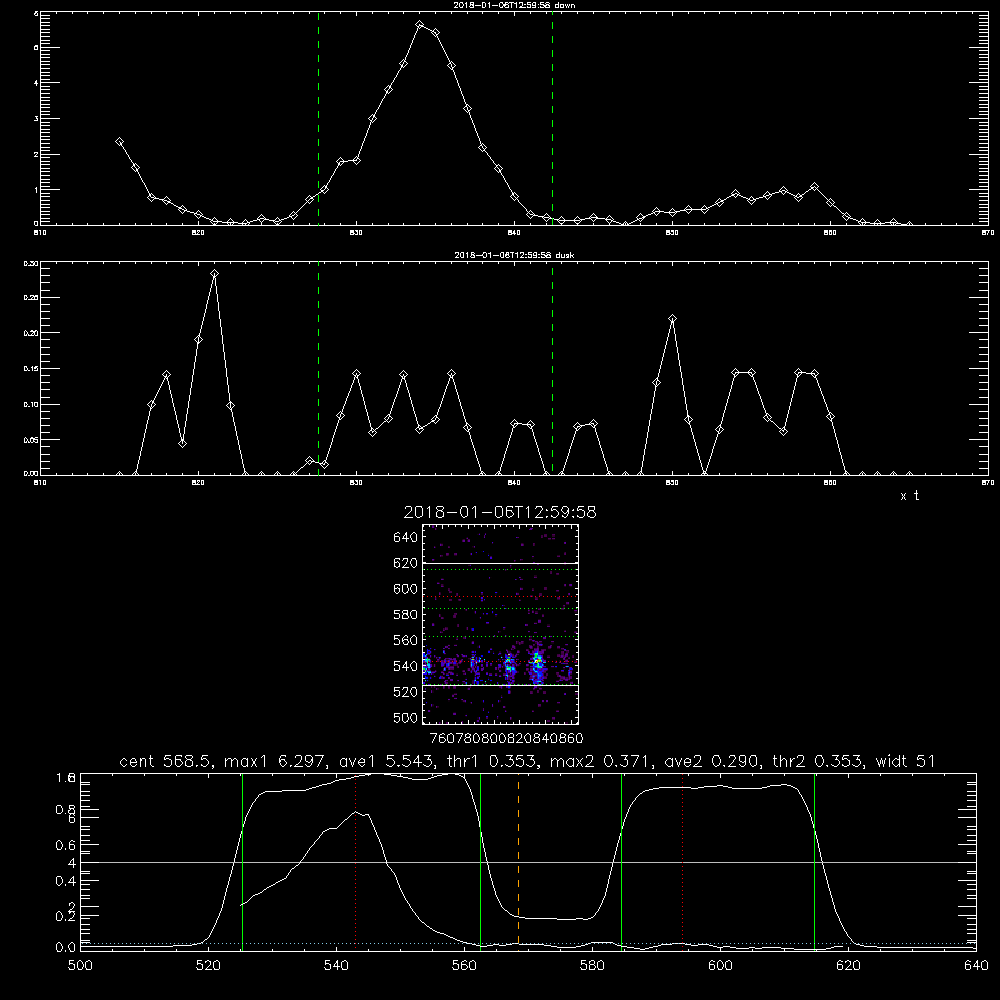Click the timestamp title above the color image
This screenshot has width=1000, height=1000.
click(x=500, y=512)
